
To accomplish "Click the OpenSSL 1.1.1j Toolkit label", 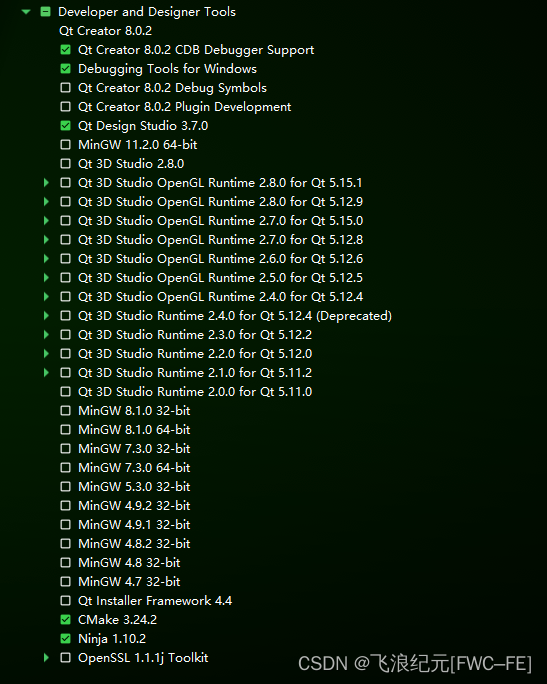I will point(143,657).
